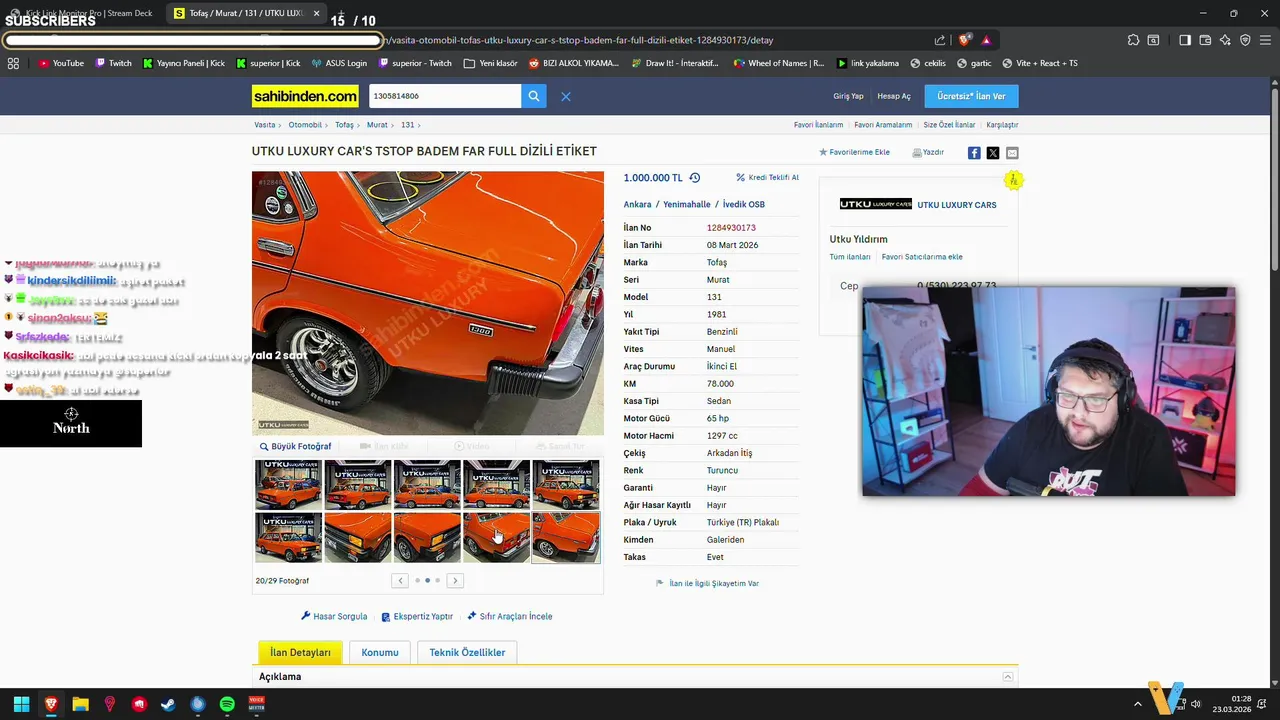Close the Tofaş / Murat / 131 browser tab

point(315,13)
